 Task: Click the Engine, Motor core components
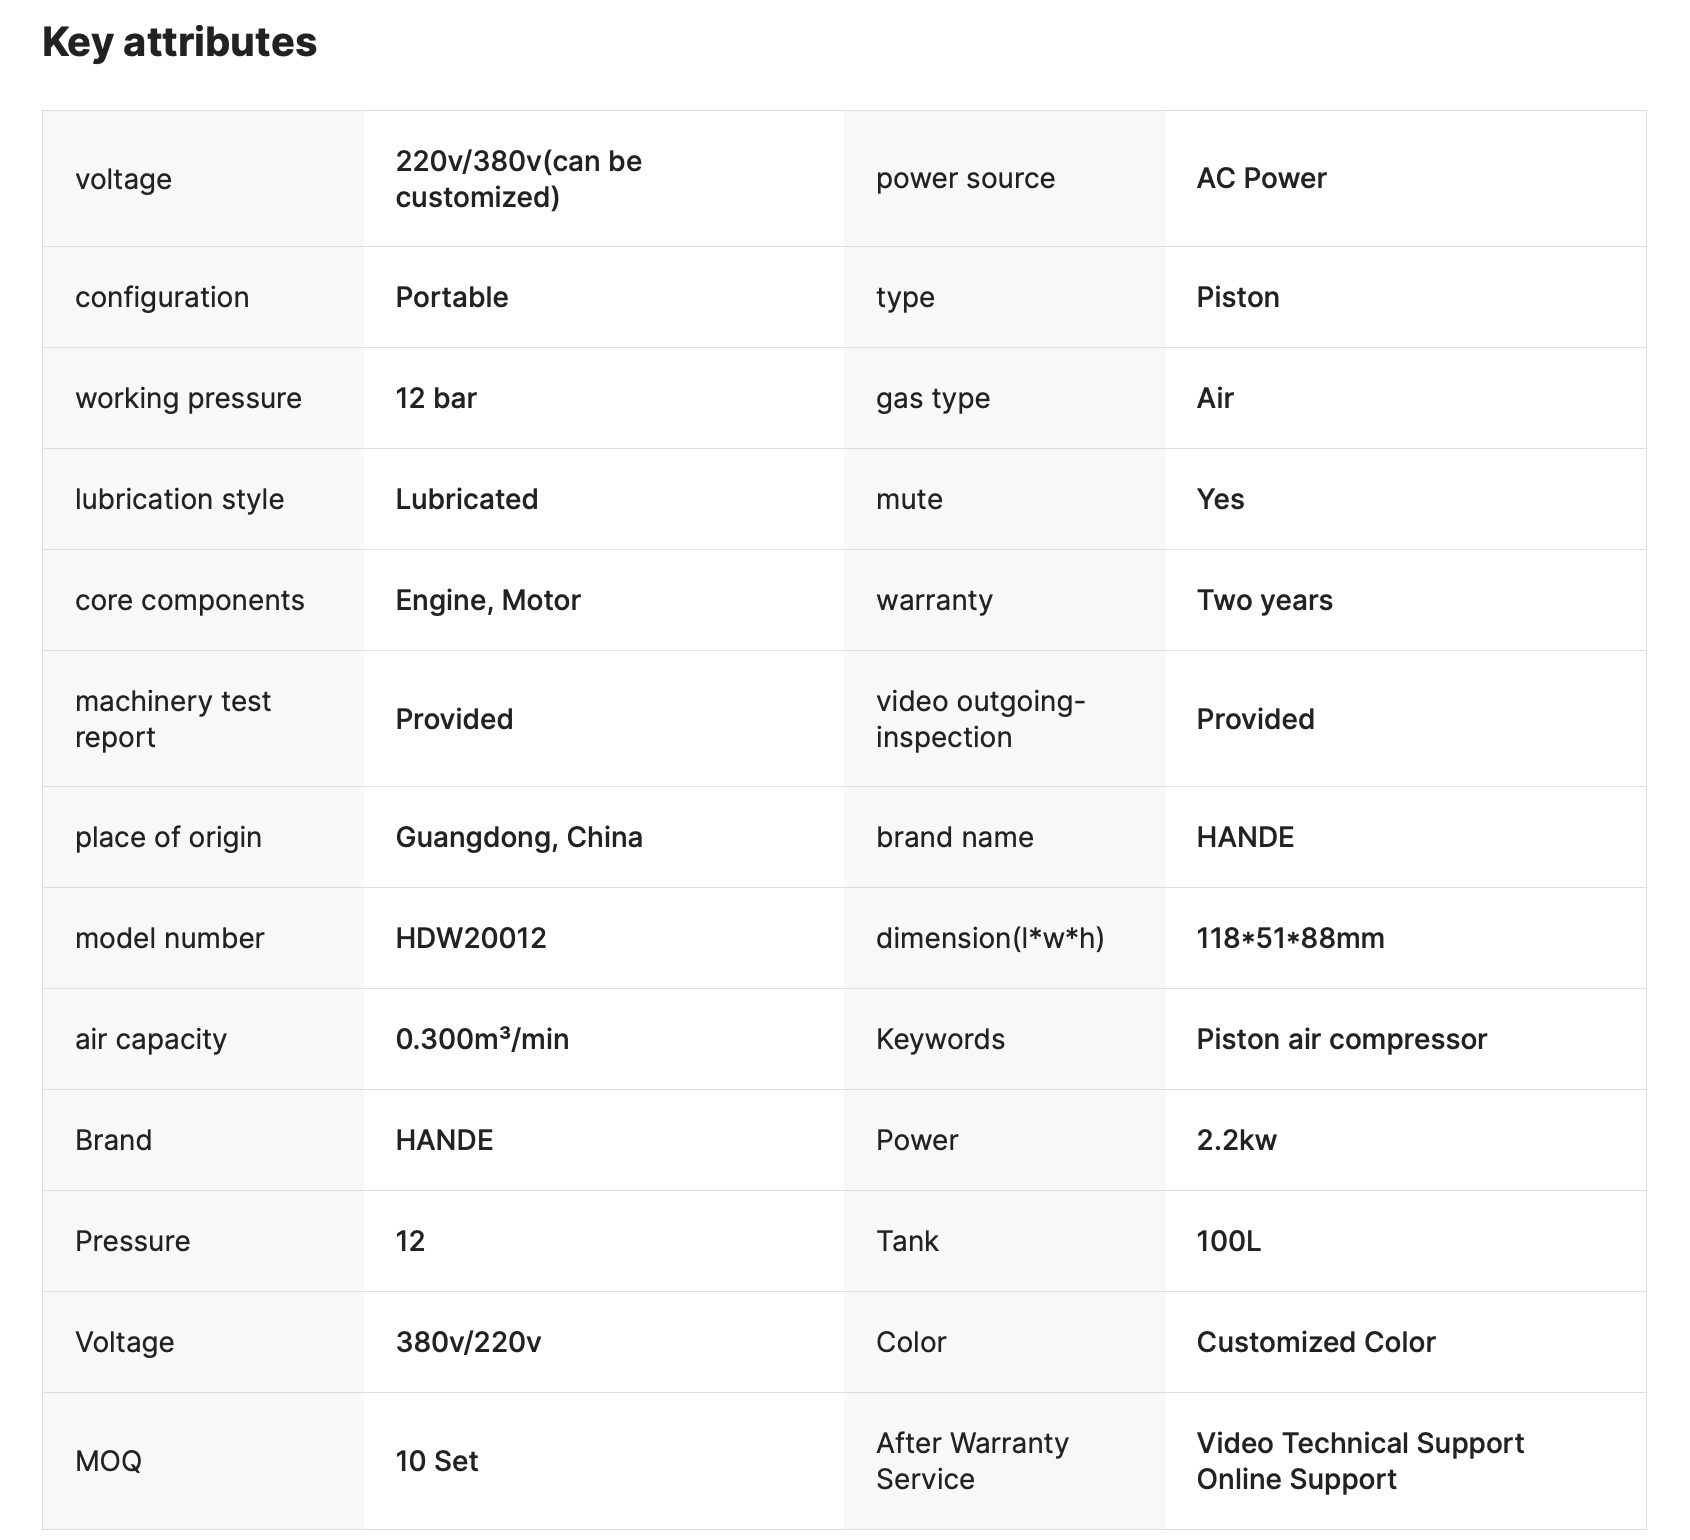(487, 600)
